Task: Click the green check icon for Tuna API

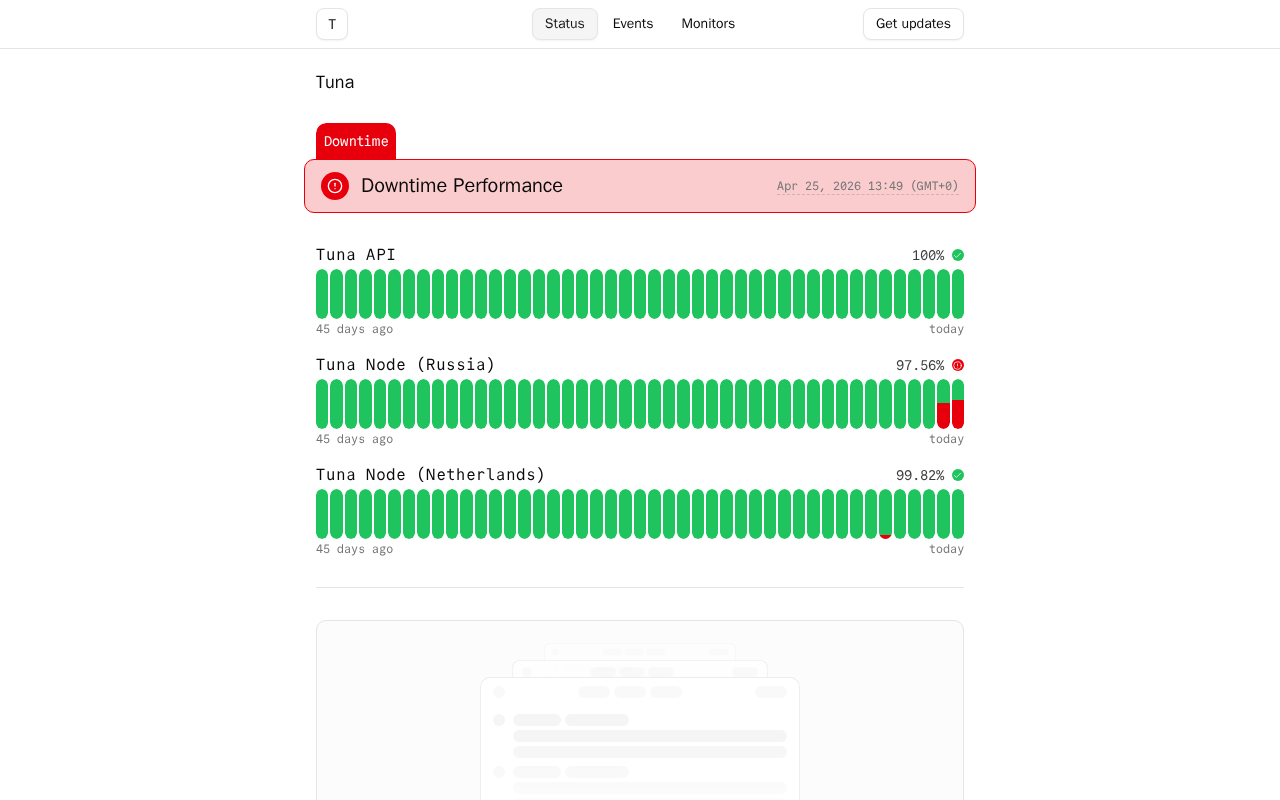Action: [958, 255]
